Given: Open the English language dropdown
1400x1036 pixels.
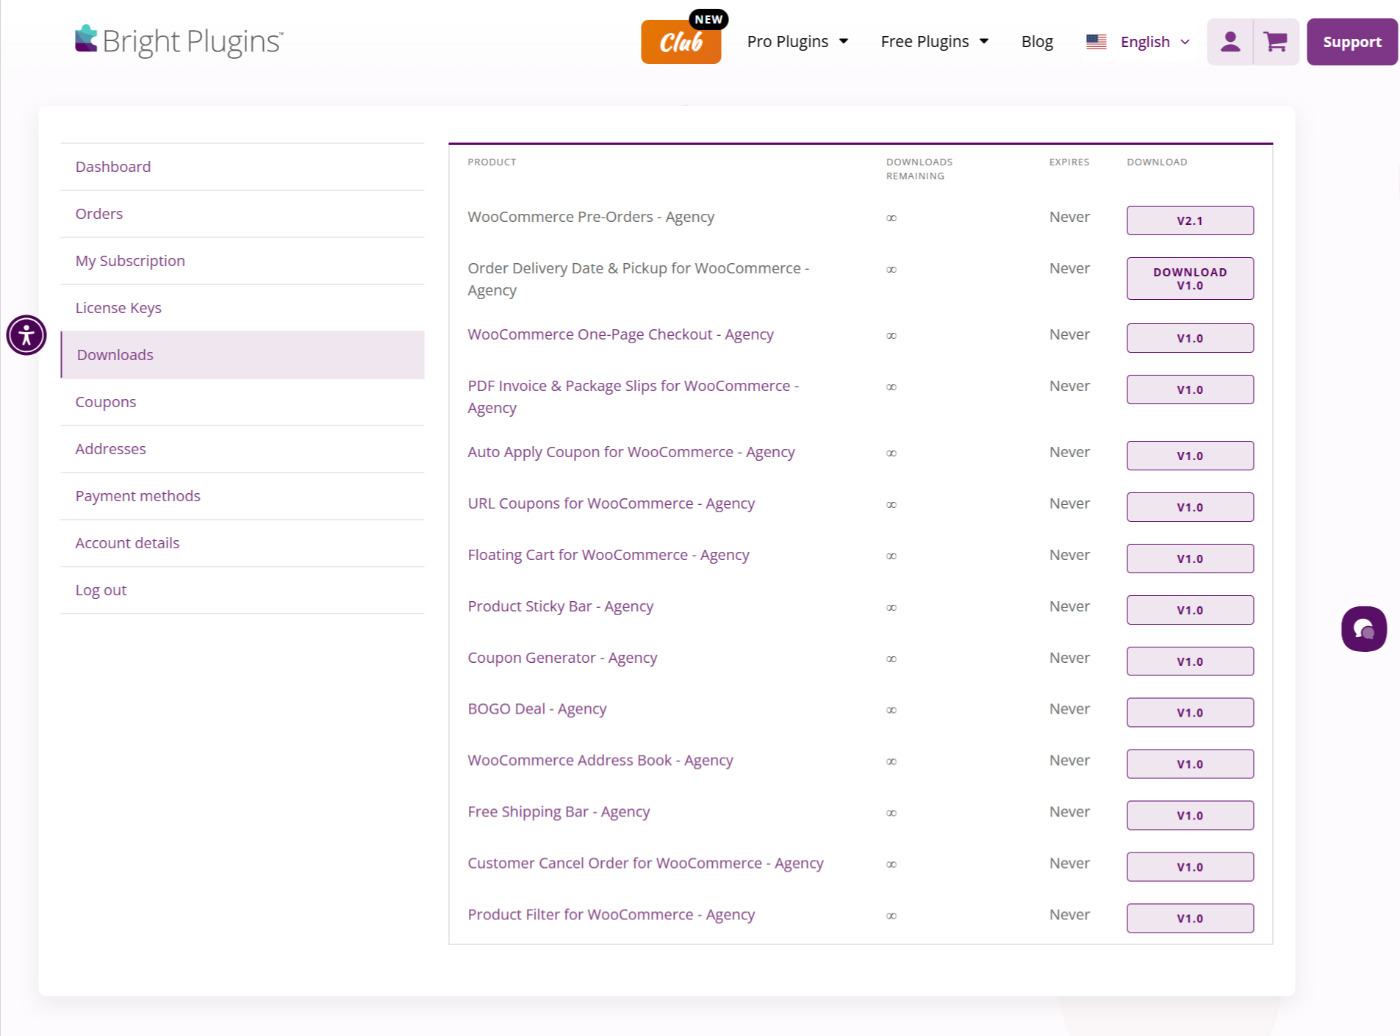Looking at the screenshot, I should click(x=1146, y=41).
